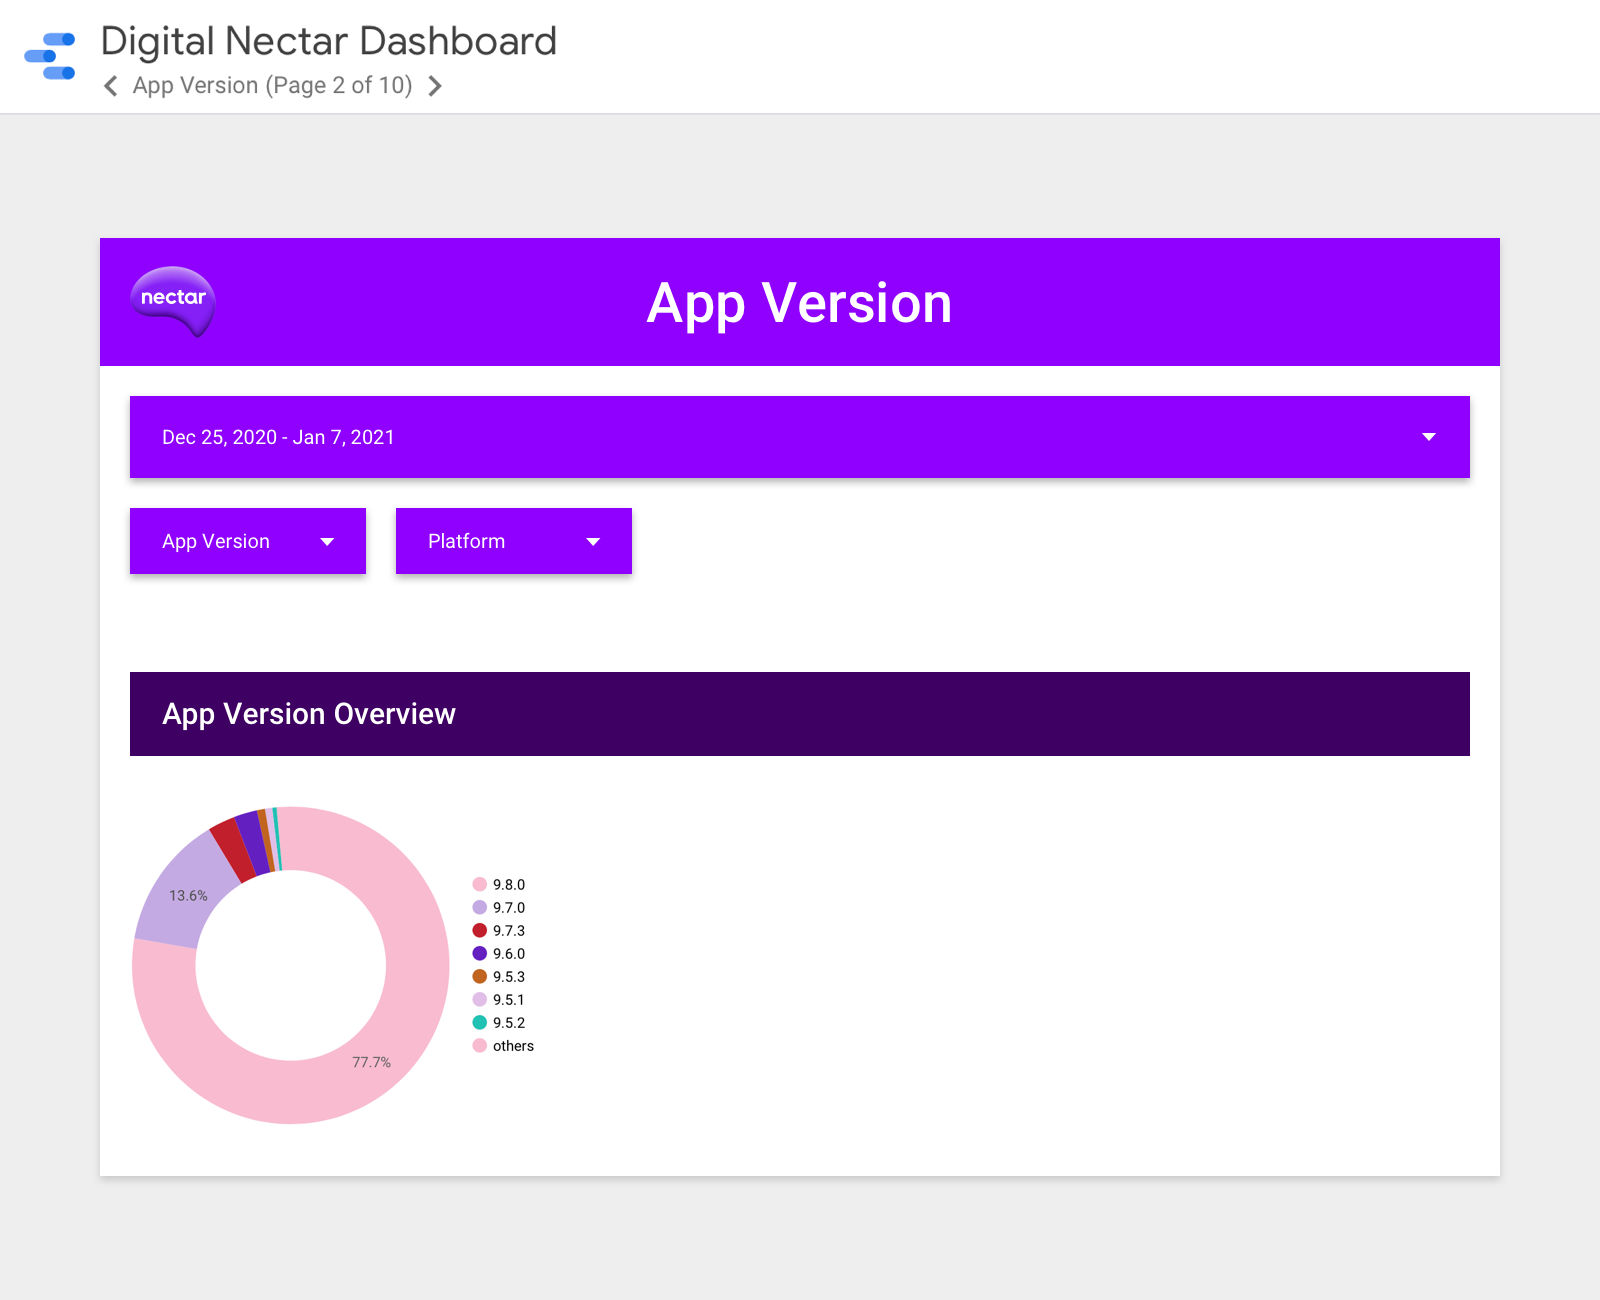Image resolution: width=1600 pixels, height=1300 pixels.
Task: Click the 9.5.1 legend label
Action: pyautogui.click(x=509, y=1000)
